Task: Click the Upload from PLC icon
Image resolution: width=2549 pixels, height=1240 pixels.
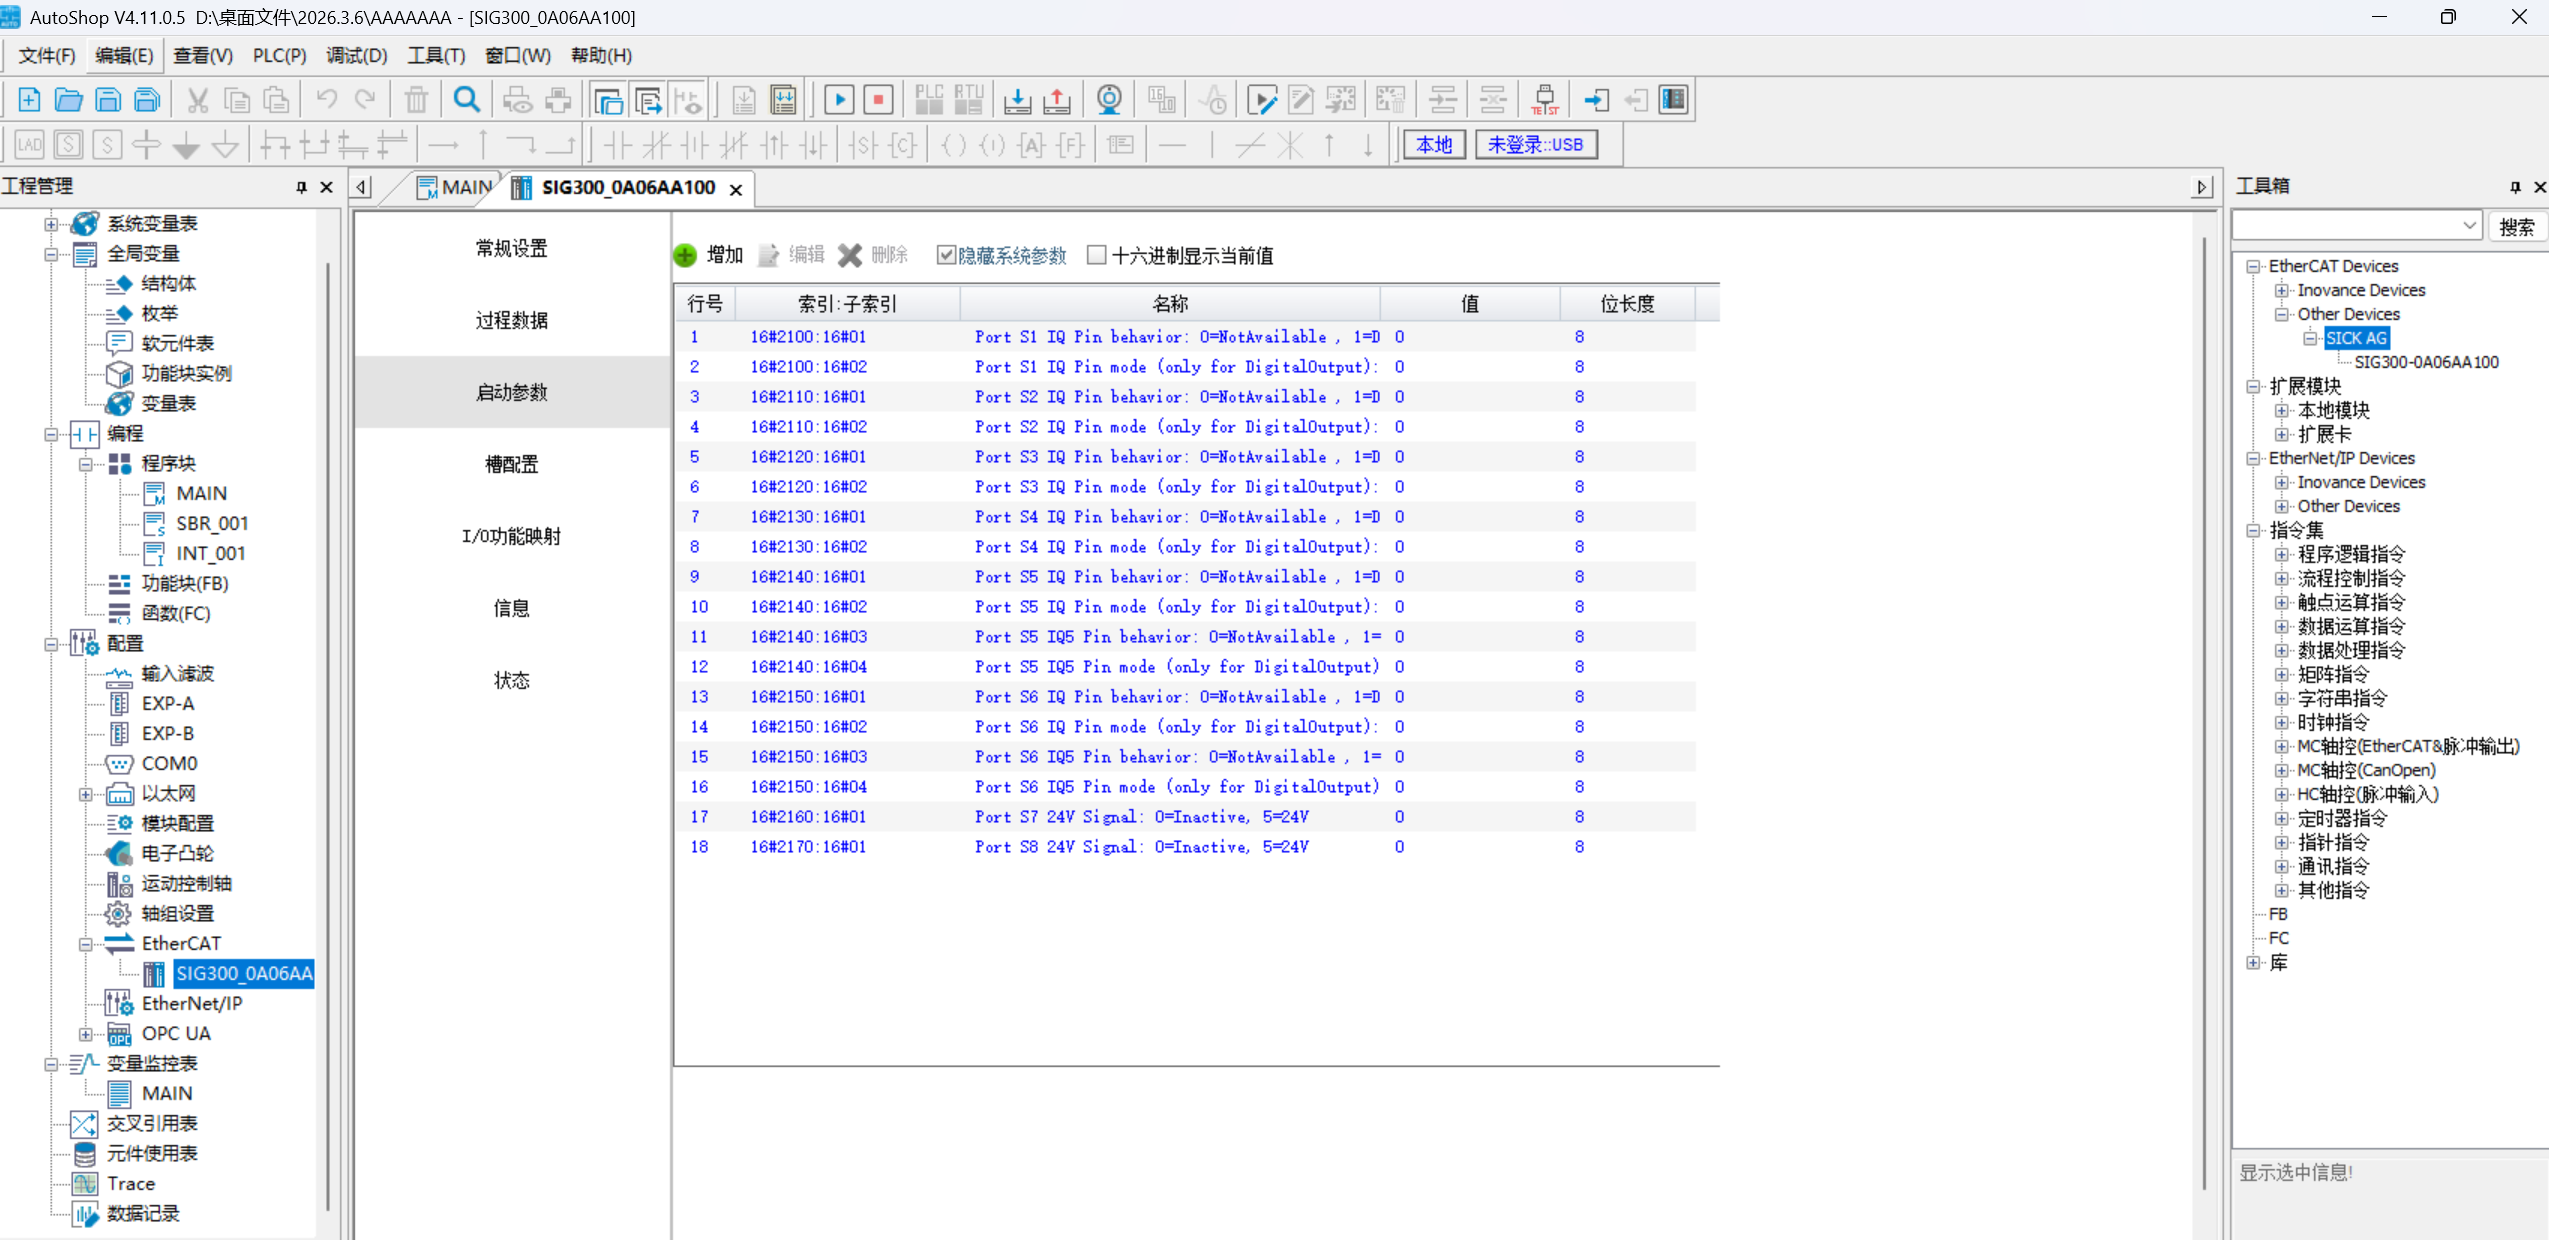Action: point(1057,100)
